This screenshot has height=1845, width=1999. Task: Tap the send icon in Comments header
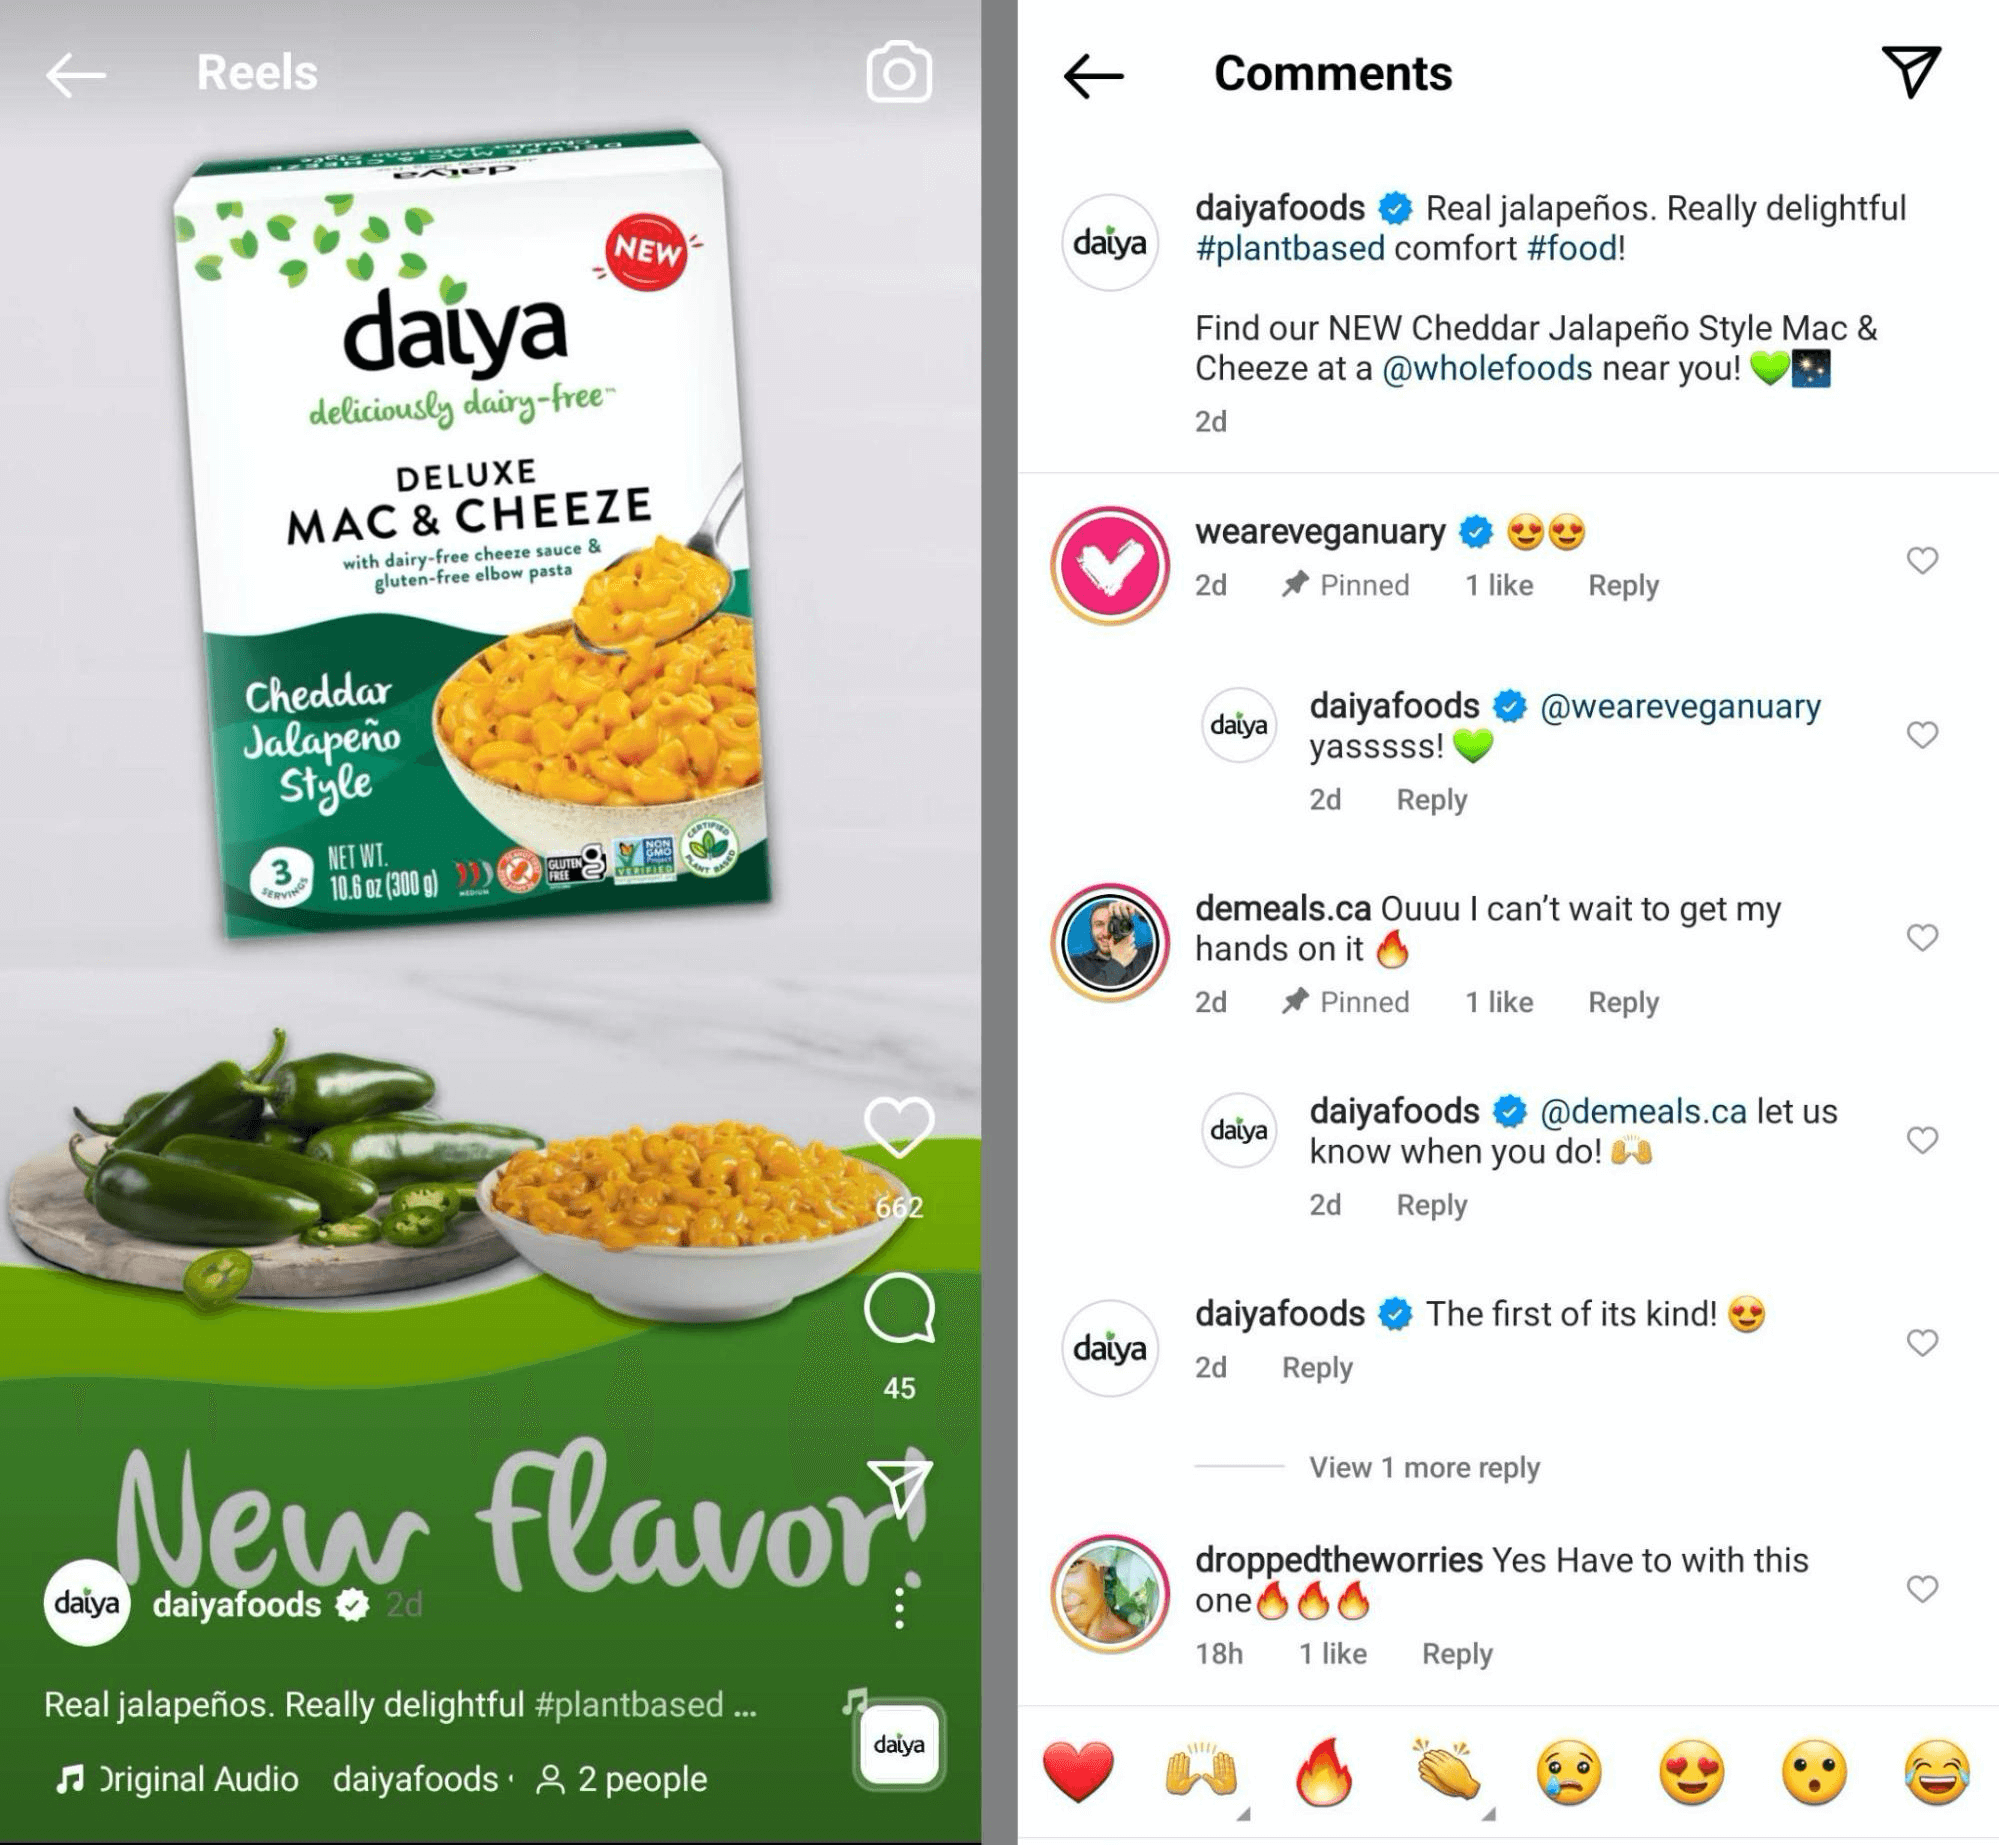[1911, 71]
